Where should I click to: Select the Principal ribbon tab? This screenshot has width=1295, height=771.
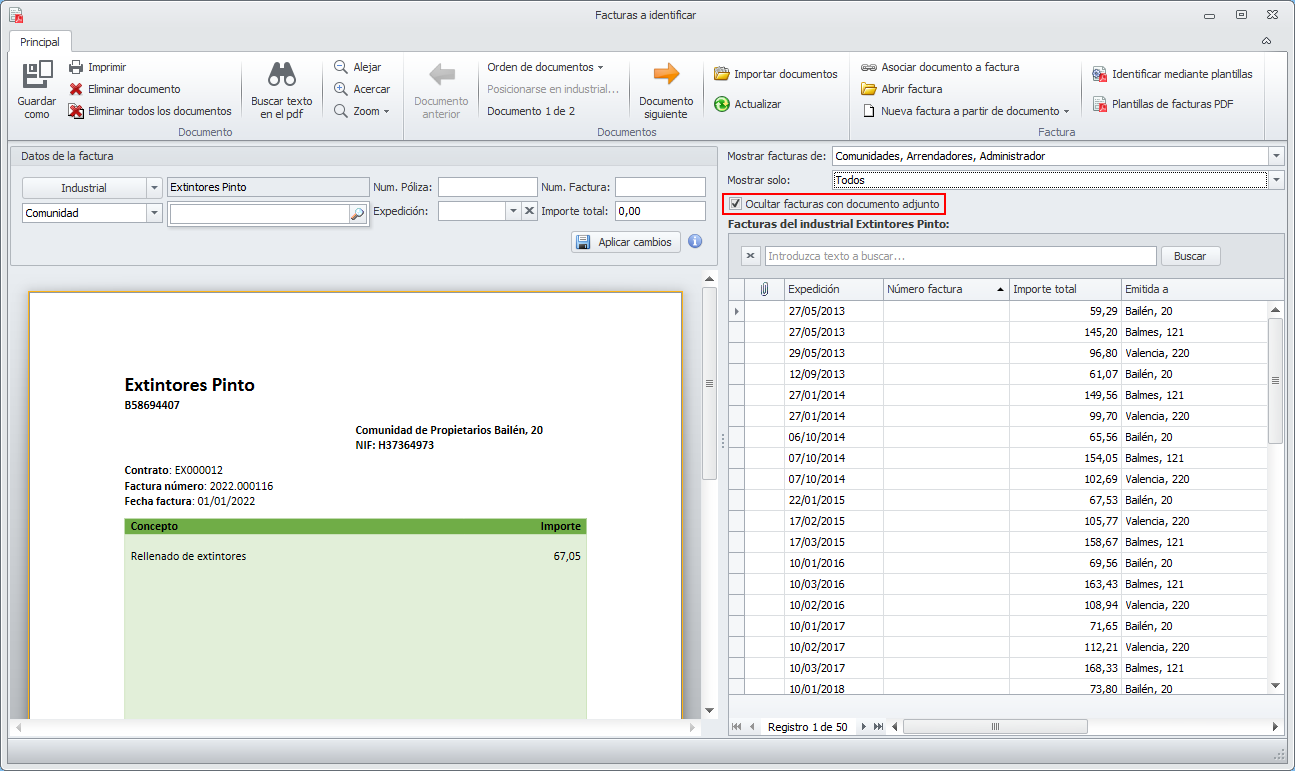click(40, 42)
